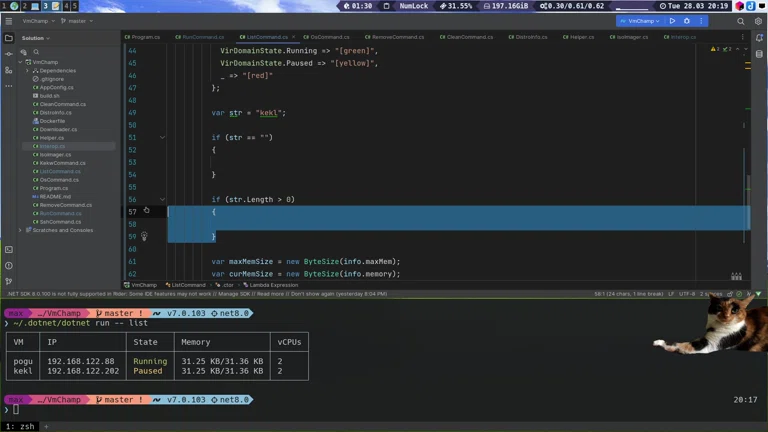Click cursor position 58:1 status item
This screenshot has width=768, height=432.
628,294
